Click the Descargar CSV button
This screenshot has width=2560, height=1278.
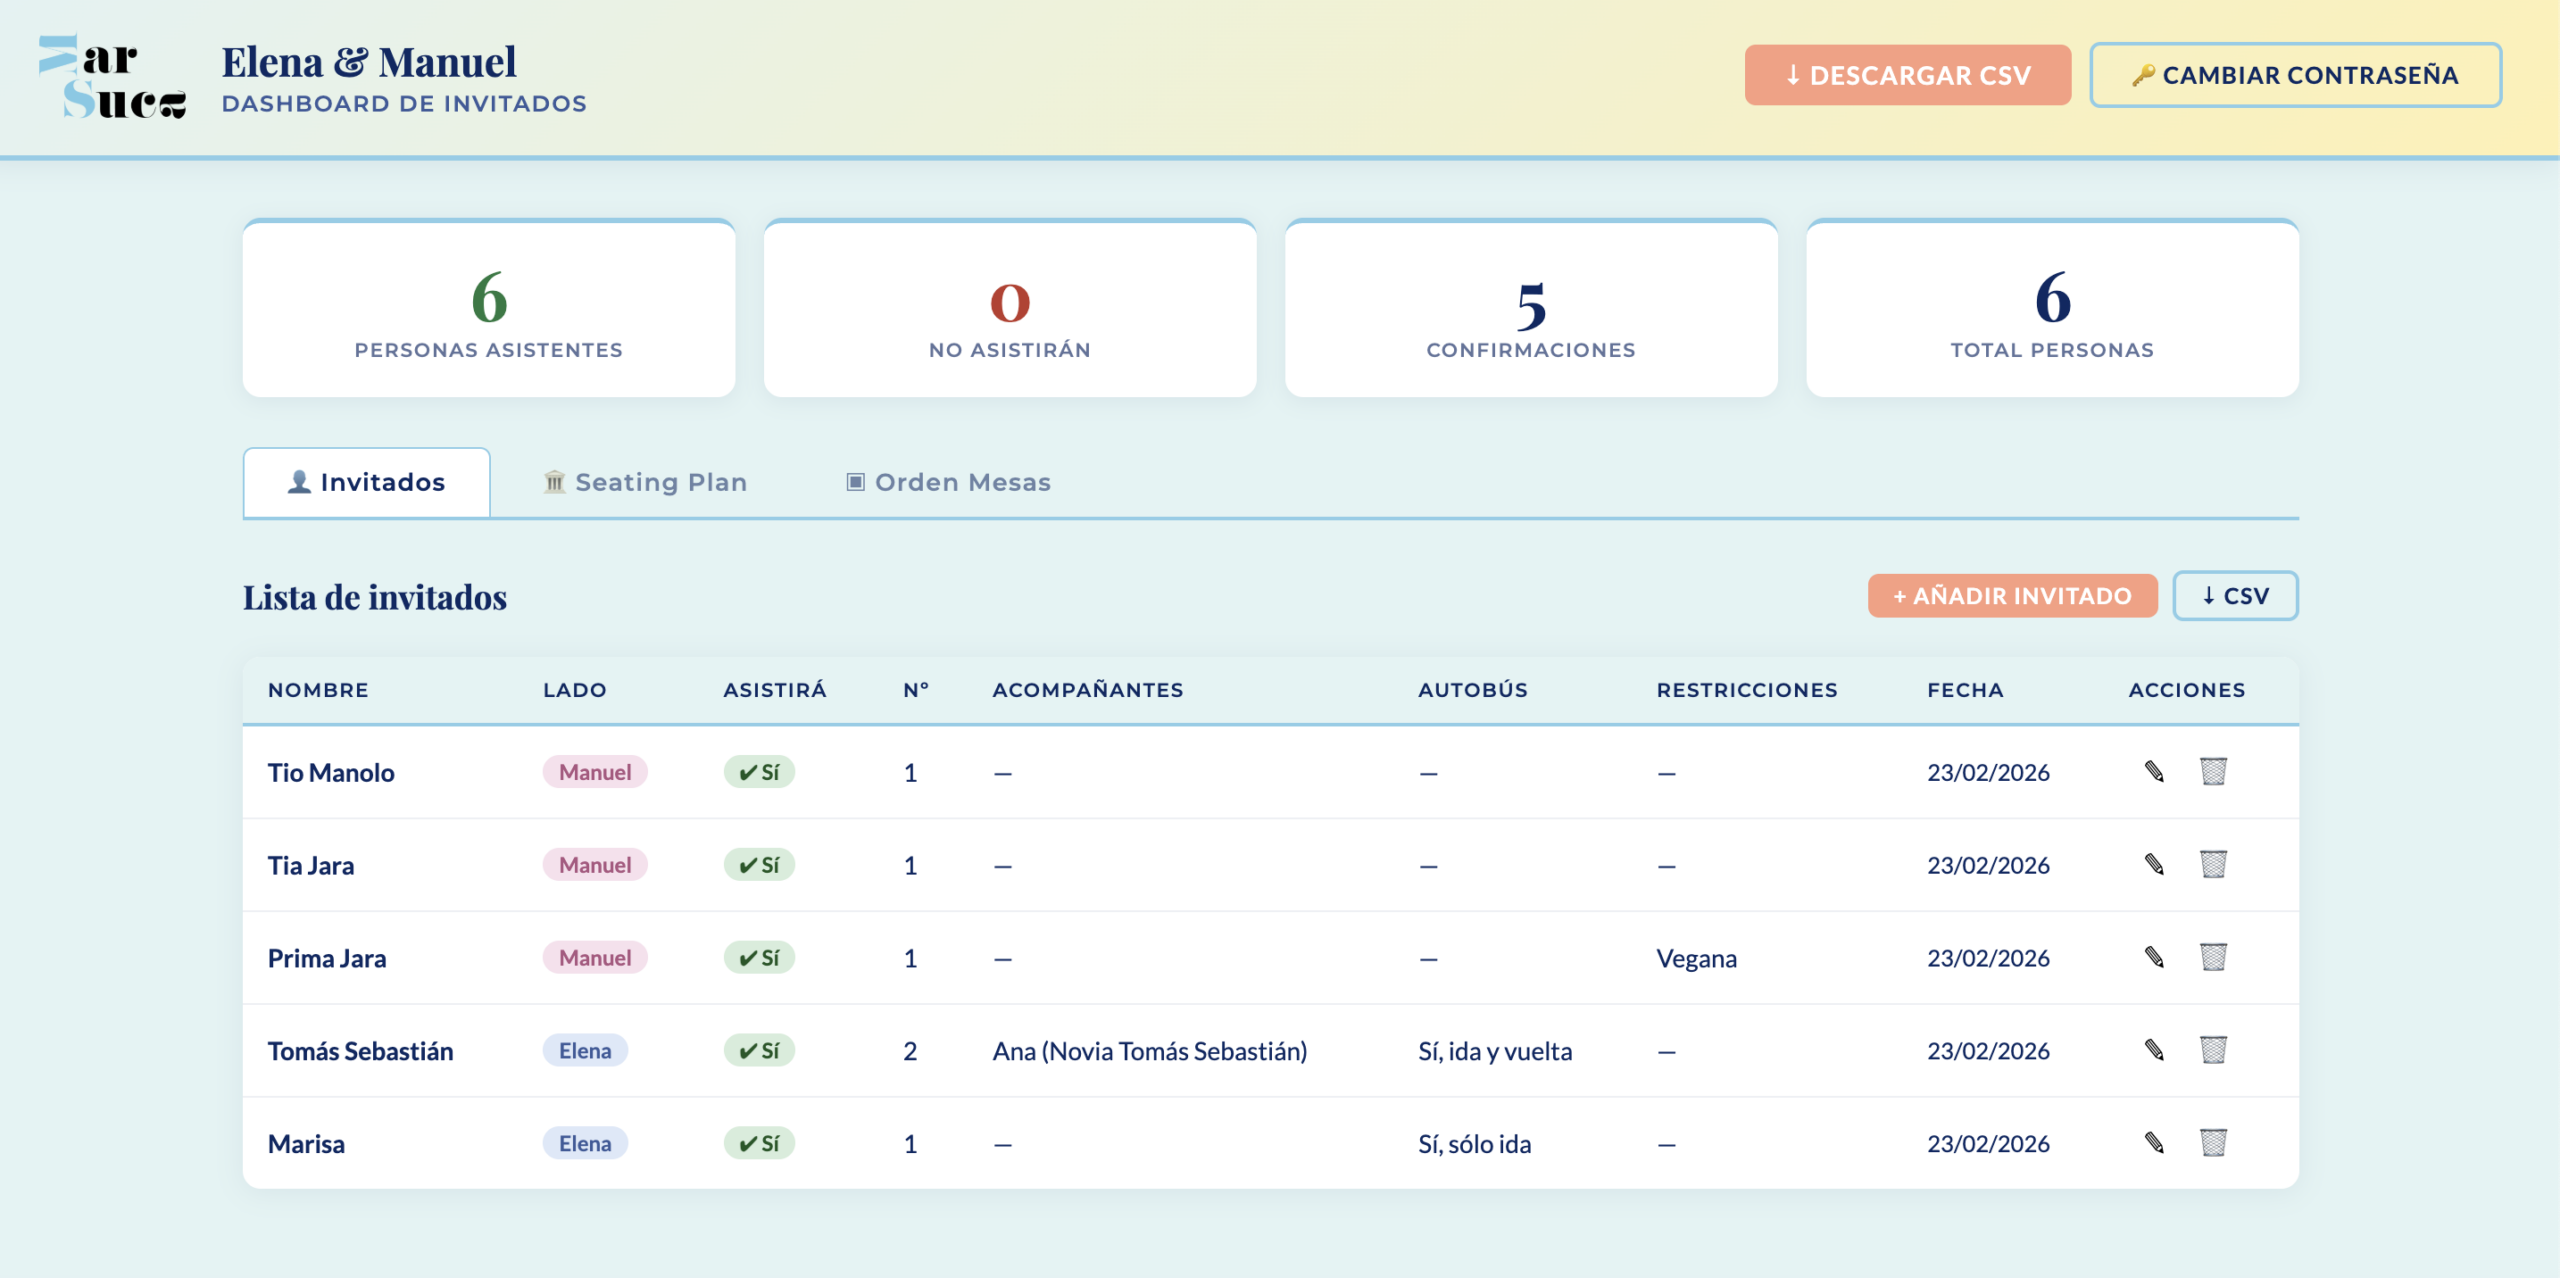click(x=1907, y=75)
